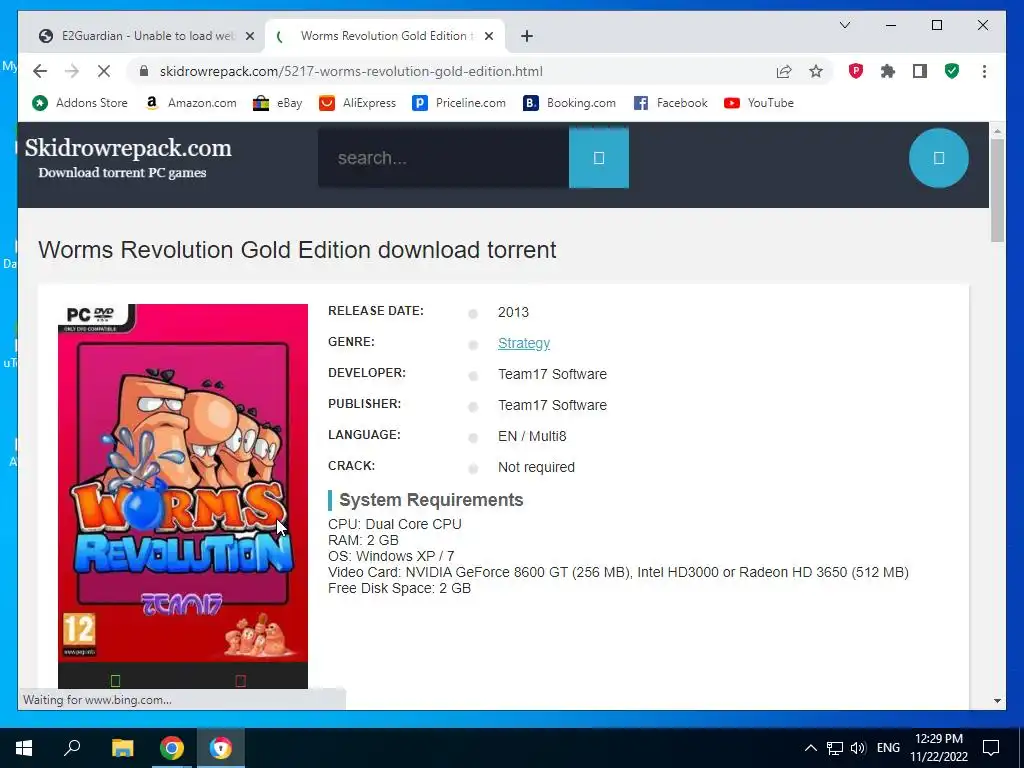Open YouTube bookmark
This screenshot has height=768, width=1024.
(x=759, y=103)
